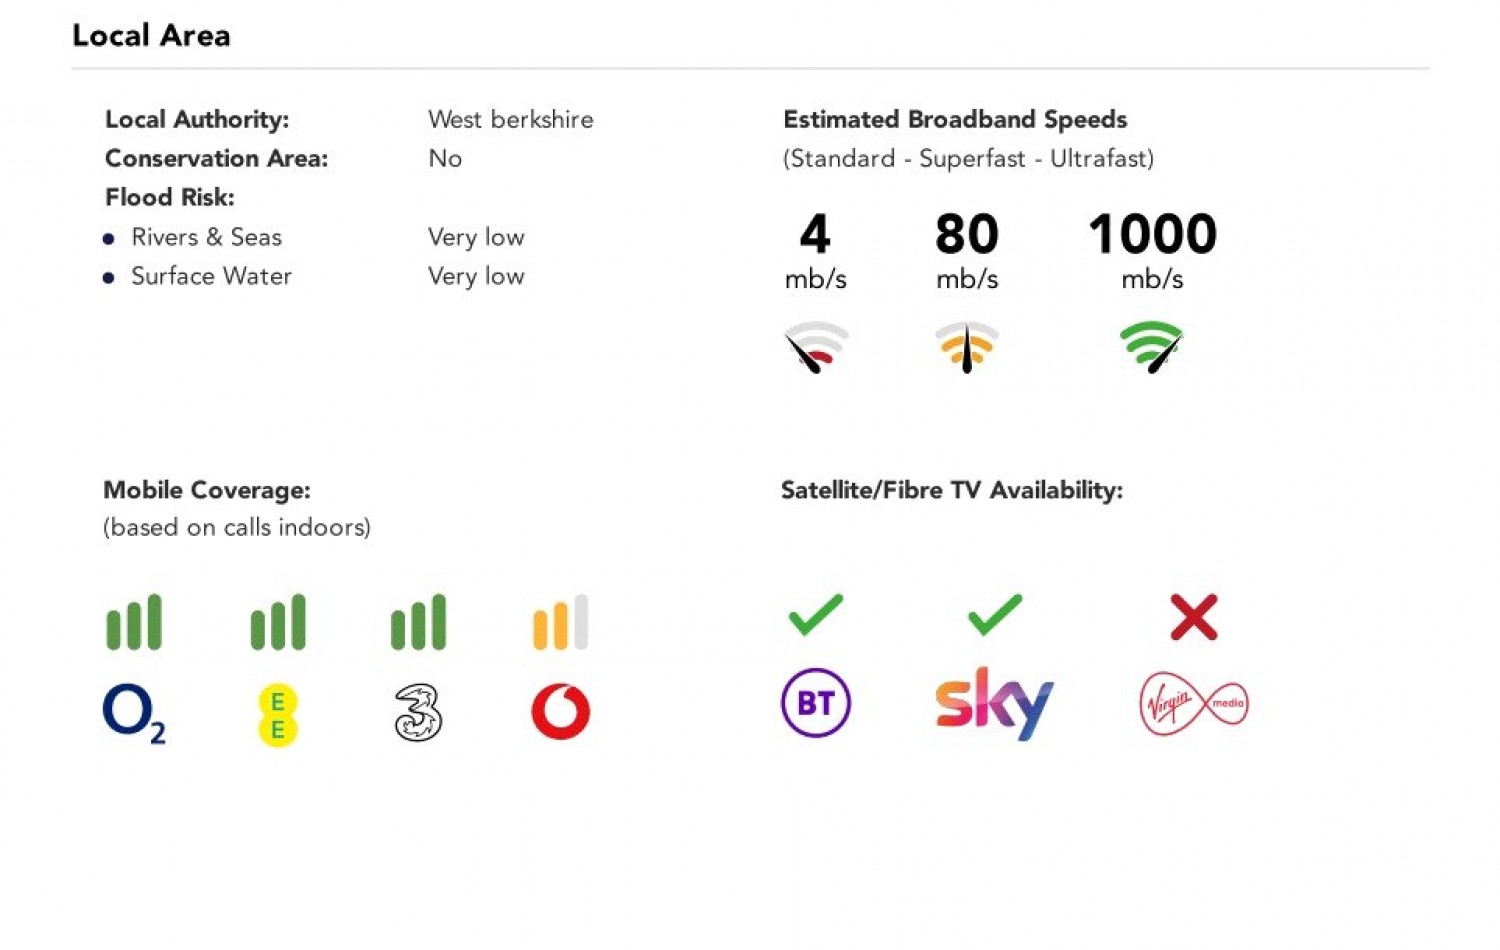The height and width of the screenshot is (950, 1500).
Task: Click the West berkshire local authority text
Action: coord(510,120)
